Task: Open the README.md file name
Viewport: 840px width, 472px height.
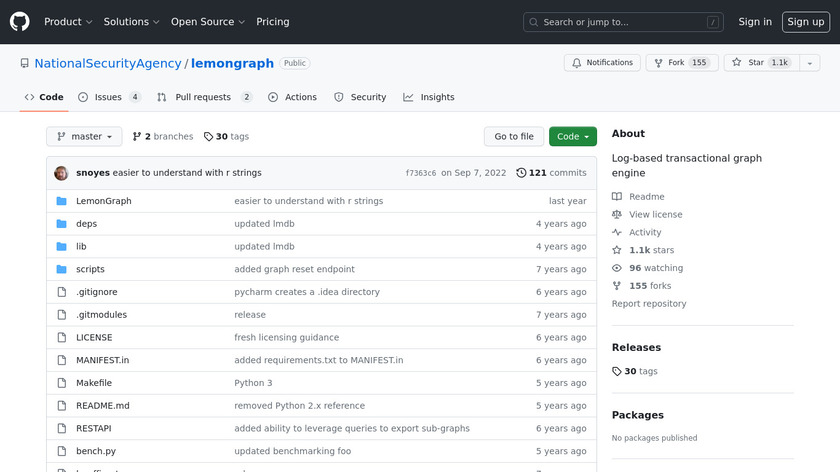Action: (x=103, y=406)
